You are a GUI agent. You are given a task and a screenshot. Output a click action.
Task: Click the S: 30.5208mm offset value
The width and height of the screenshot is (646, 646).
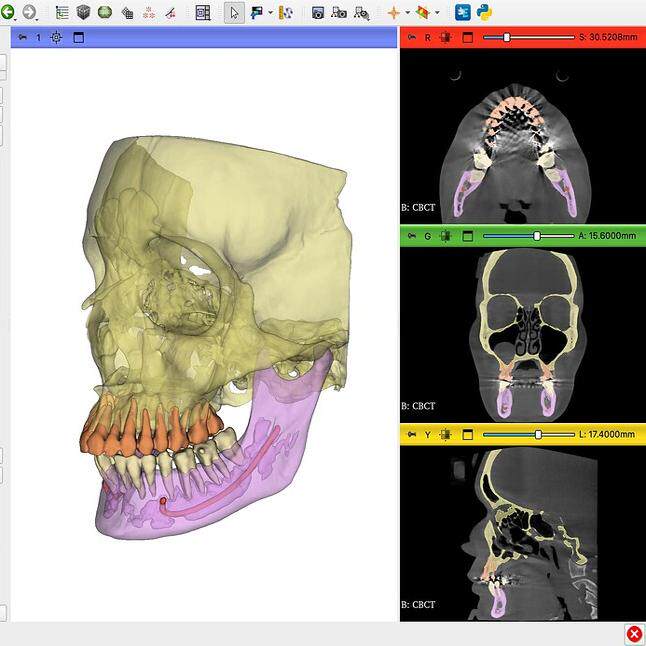point(608,37)
